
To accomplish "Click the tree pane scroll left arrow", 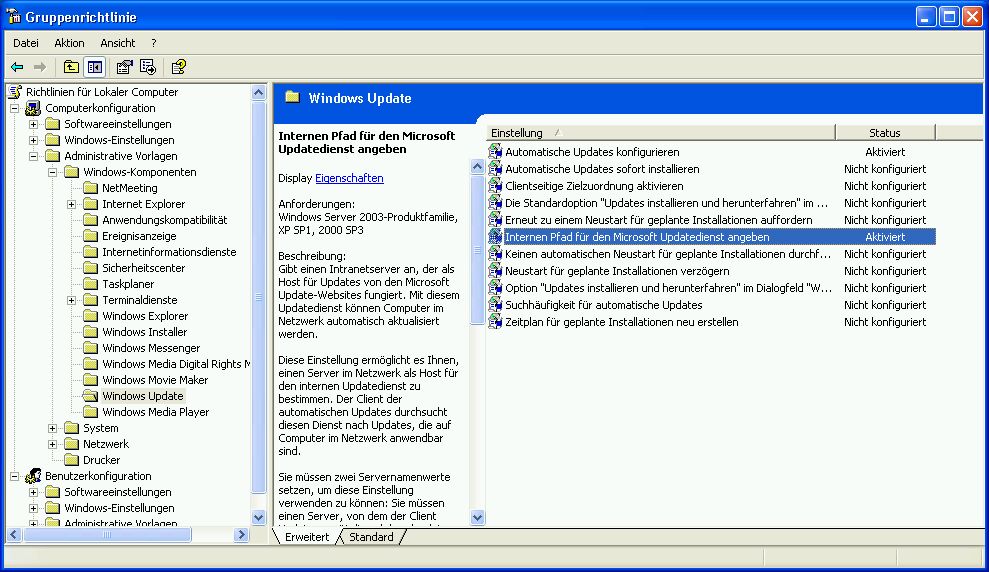I will (x=14, y=535).
